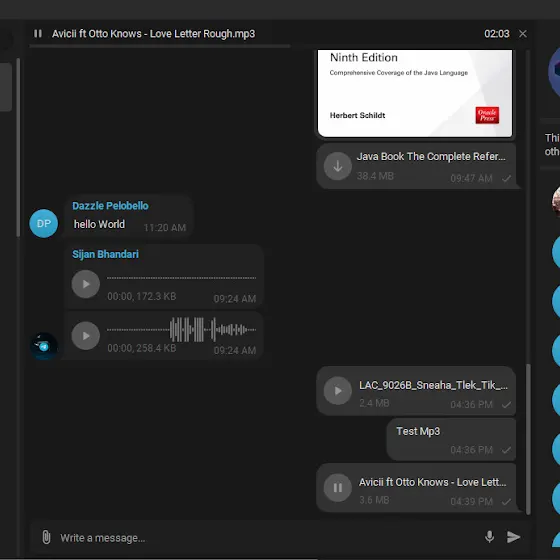Seek within the 258.4 KB voice waveform
The height and width of the screenshot is (560, 560).
pos(181,330)
